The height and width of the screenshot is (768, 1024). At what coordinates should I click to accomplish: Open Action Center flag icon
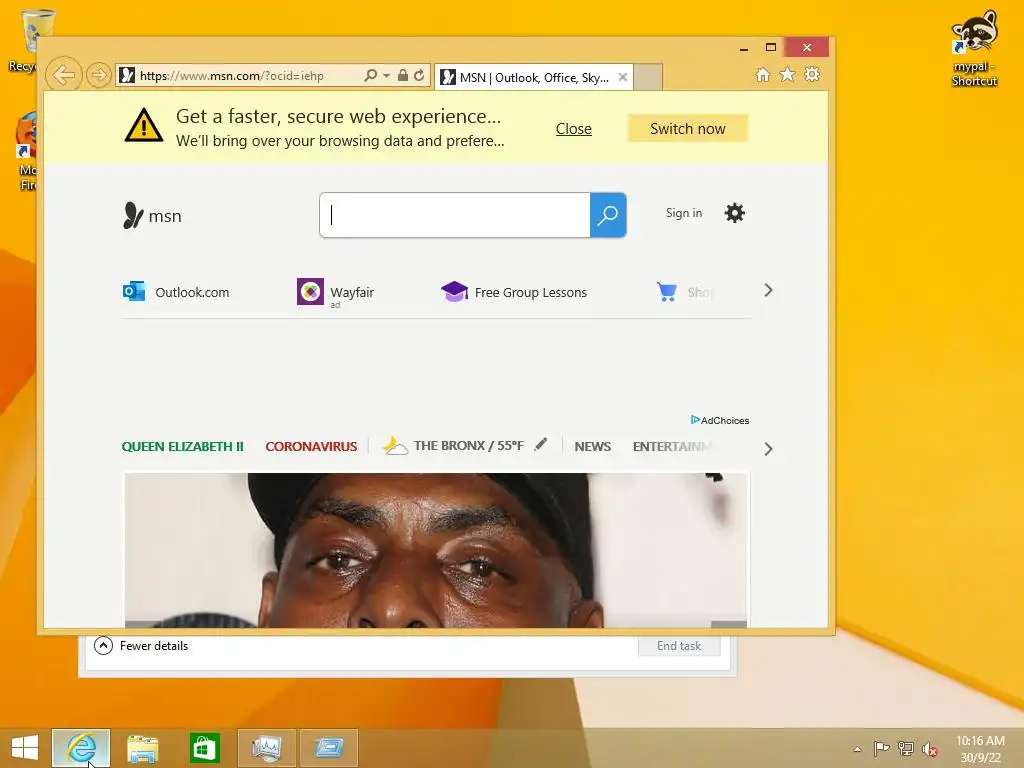881,748
